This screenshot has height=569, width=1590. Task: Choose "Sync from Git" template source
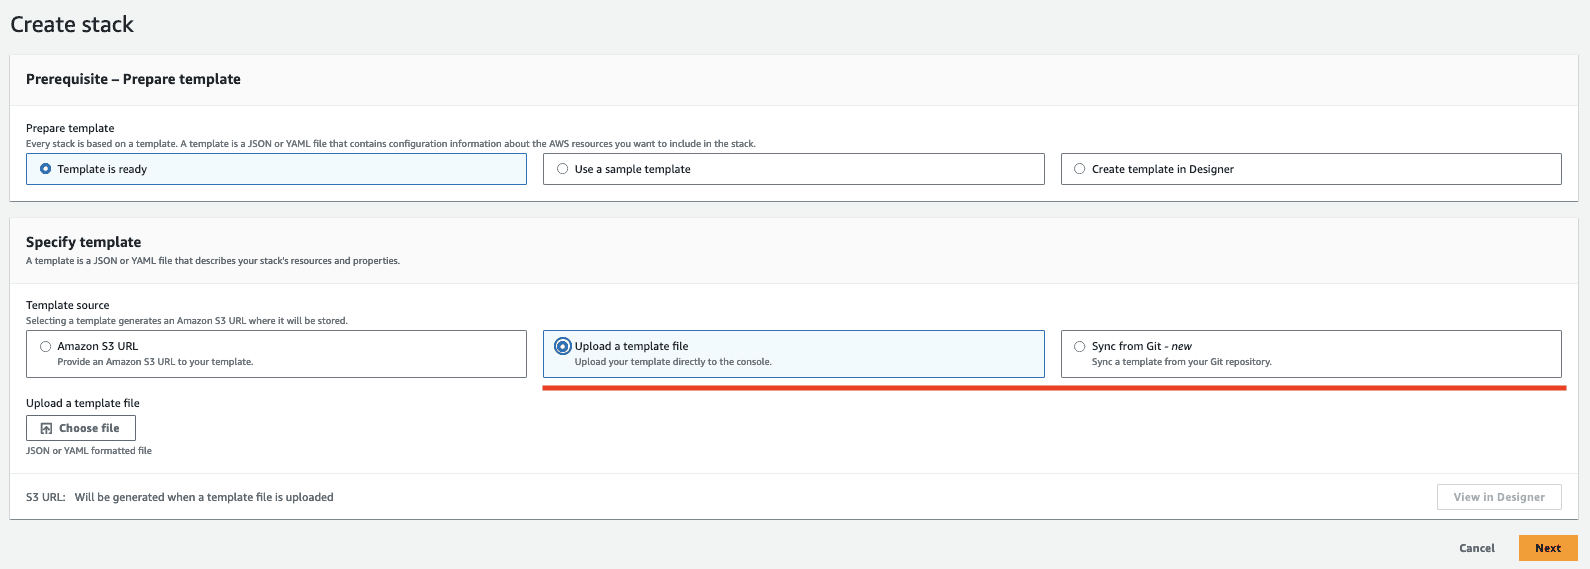tap(1080, 346)
